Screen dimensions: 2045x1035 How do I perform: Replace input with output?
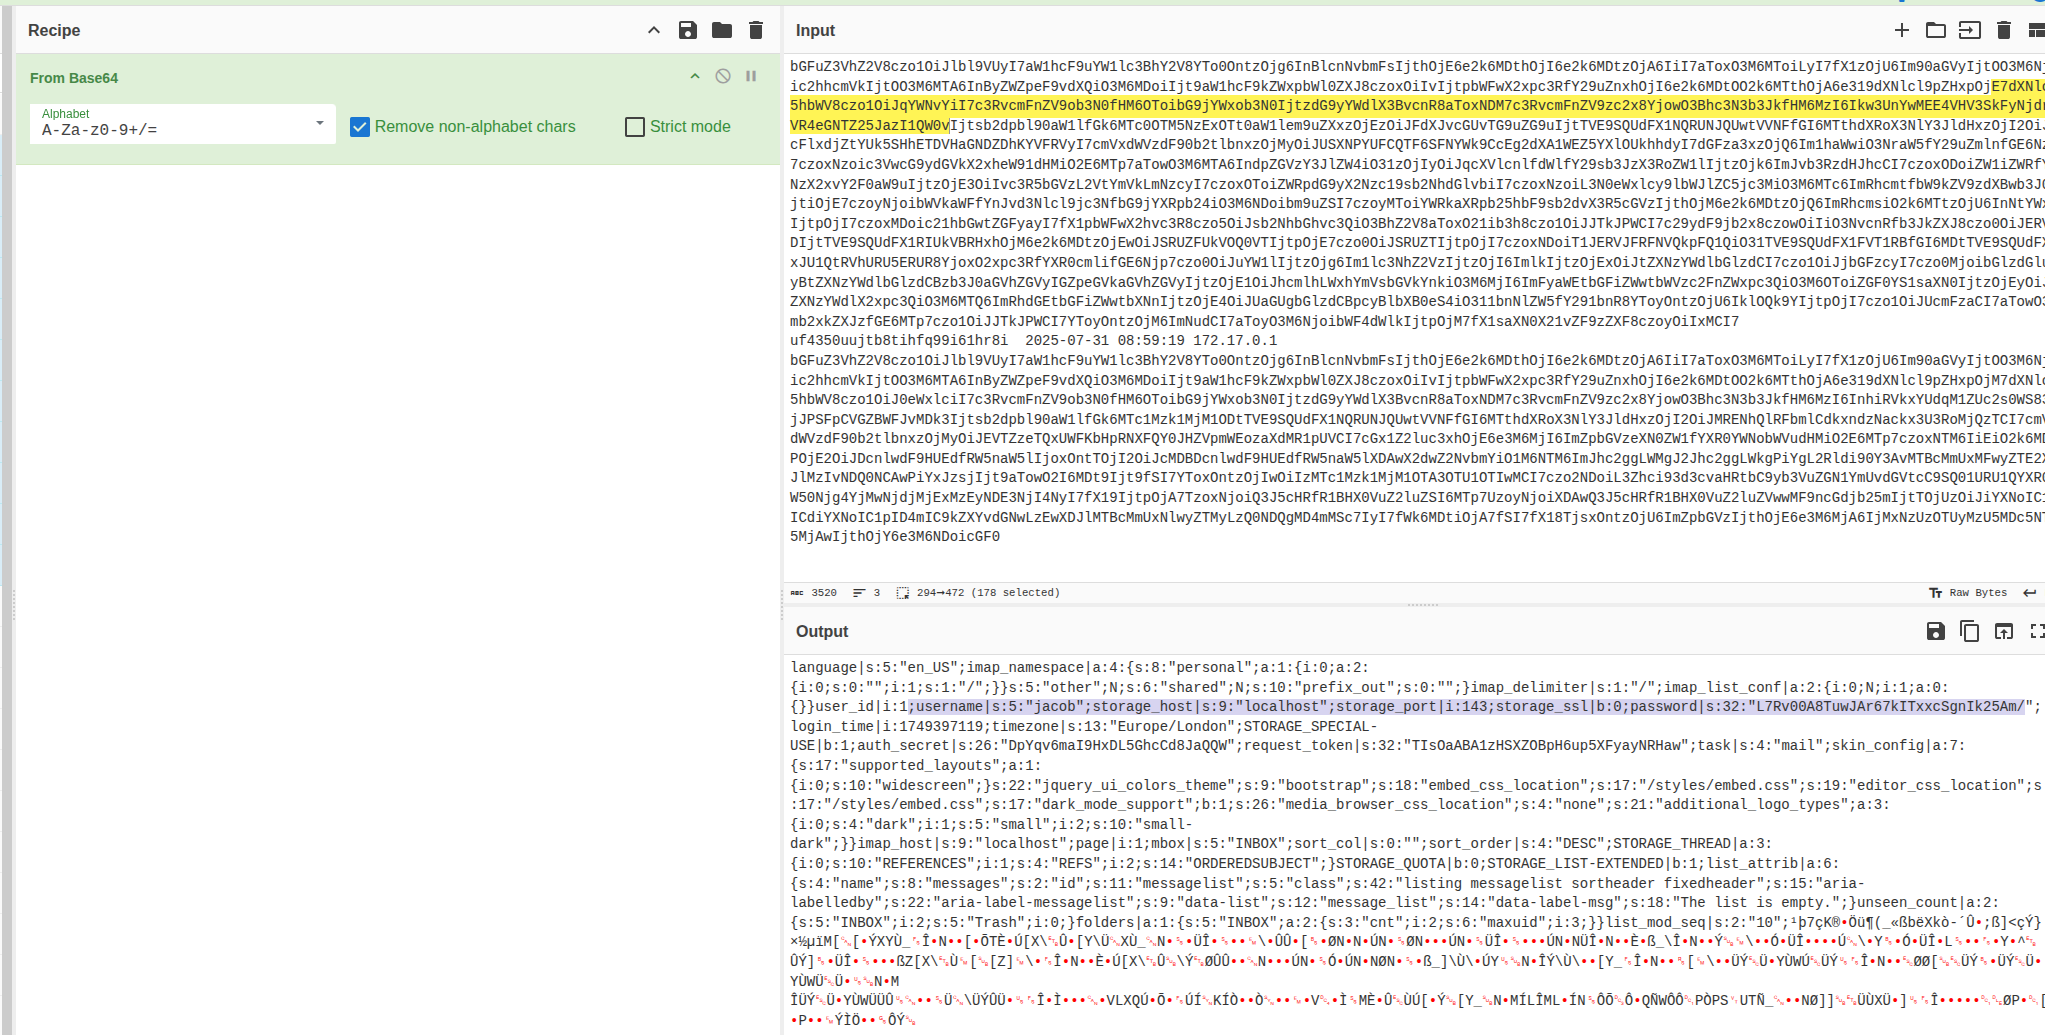pyautogui.click(x=2004, y=631)
